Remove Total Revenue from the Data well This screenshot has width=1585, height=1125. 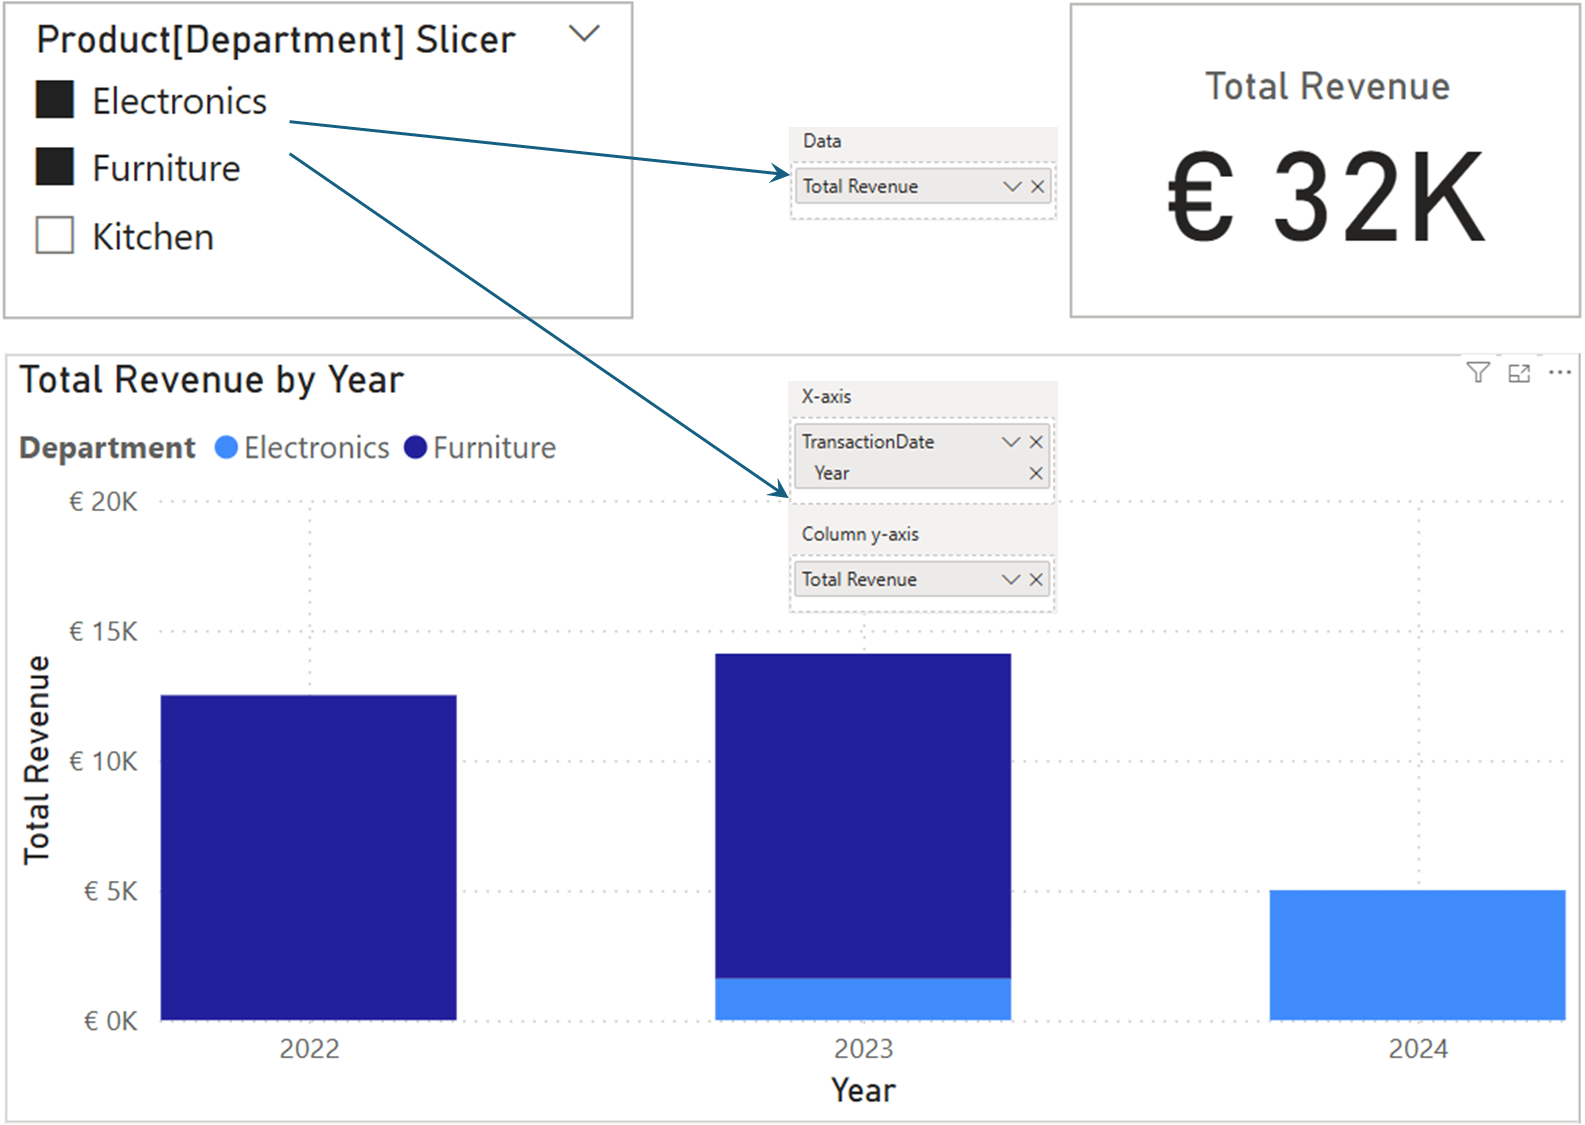1038,187
